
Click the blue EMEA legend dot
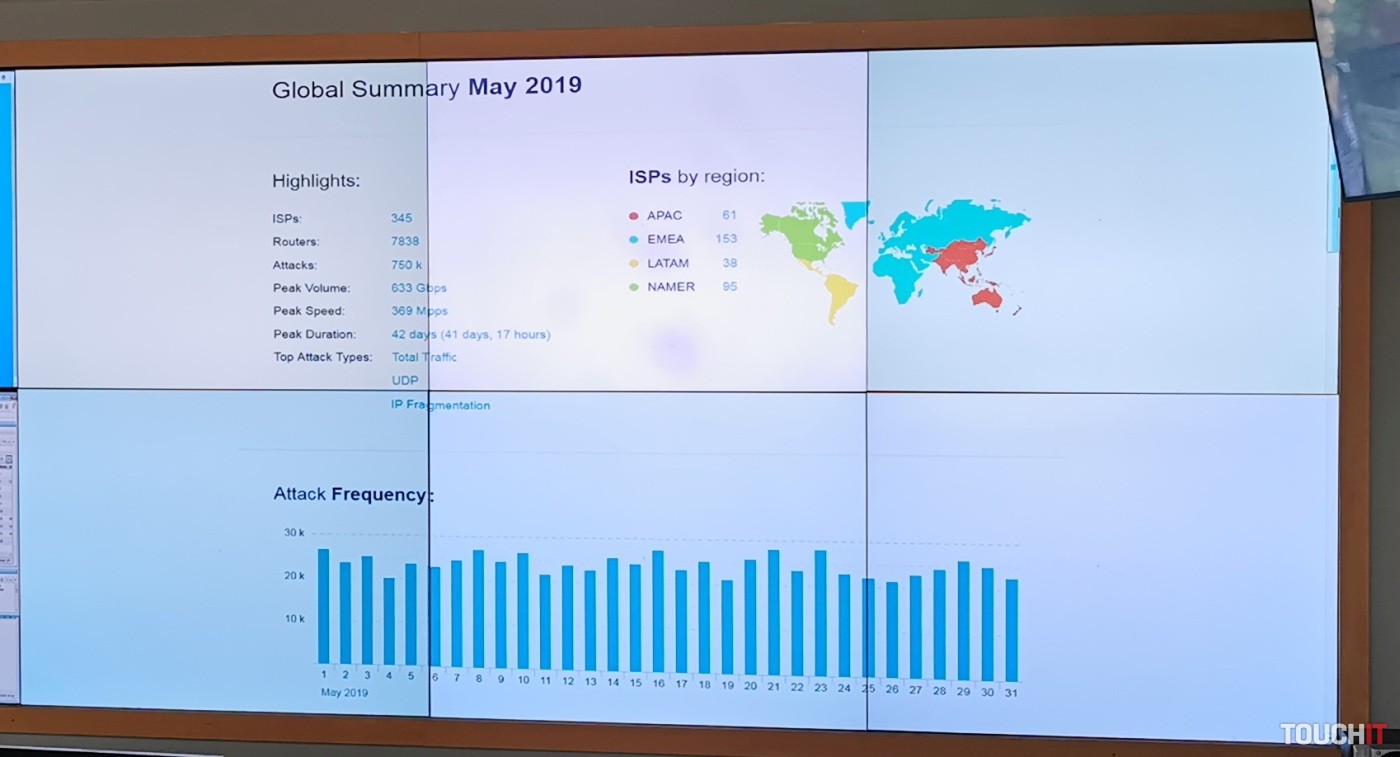point(633,240)
